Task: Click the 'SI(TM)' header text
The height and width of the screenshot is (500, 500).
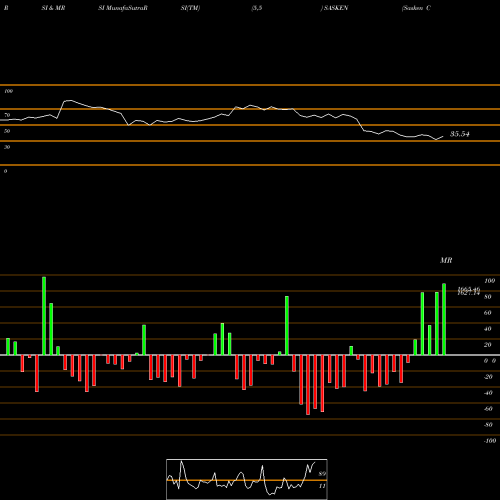Action: click(x=190, y=8)
